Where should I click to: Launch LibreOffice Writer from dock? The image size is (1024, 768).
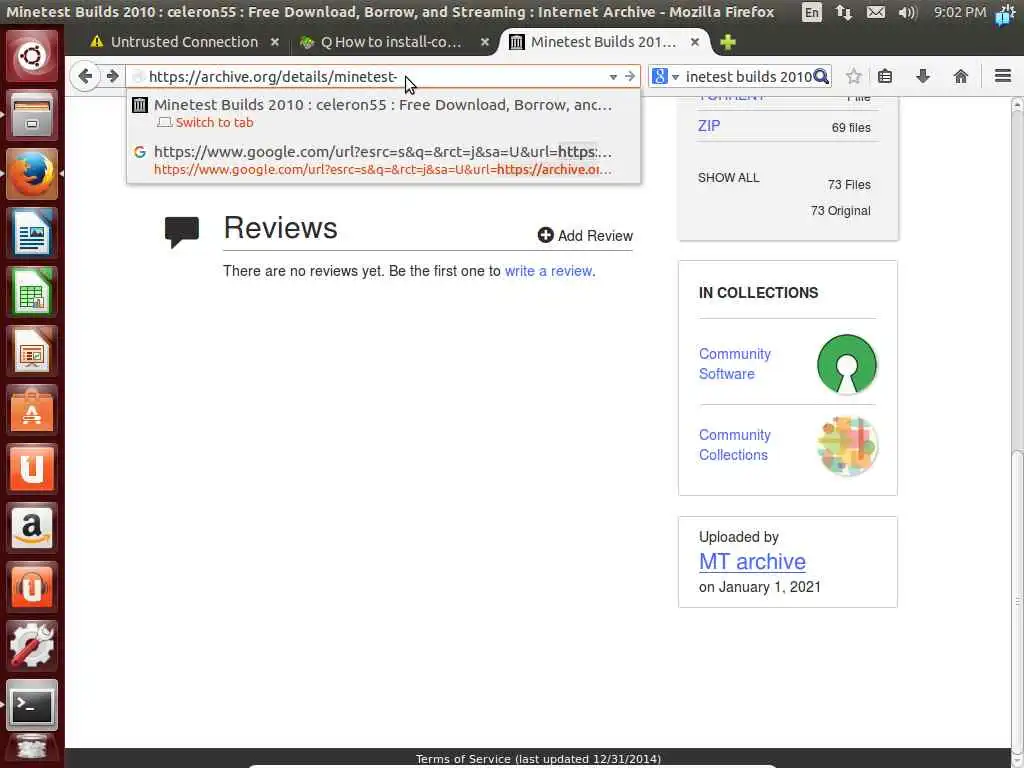(31, 232)
